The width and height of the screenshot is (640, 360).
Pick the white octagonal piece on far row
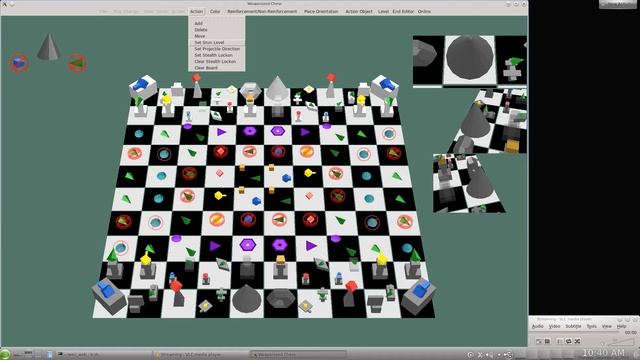[250, 90]
